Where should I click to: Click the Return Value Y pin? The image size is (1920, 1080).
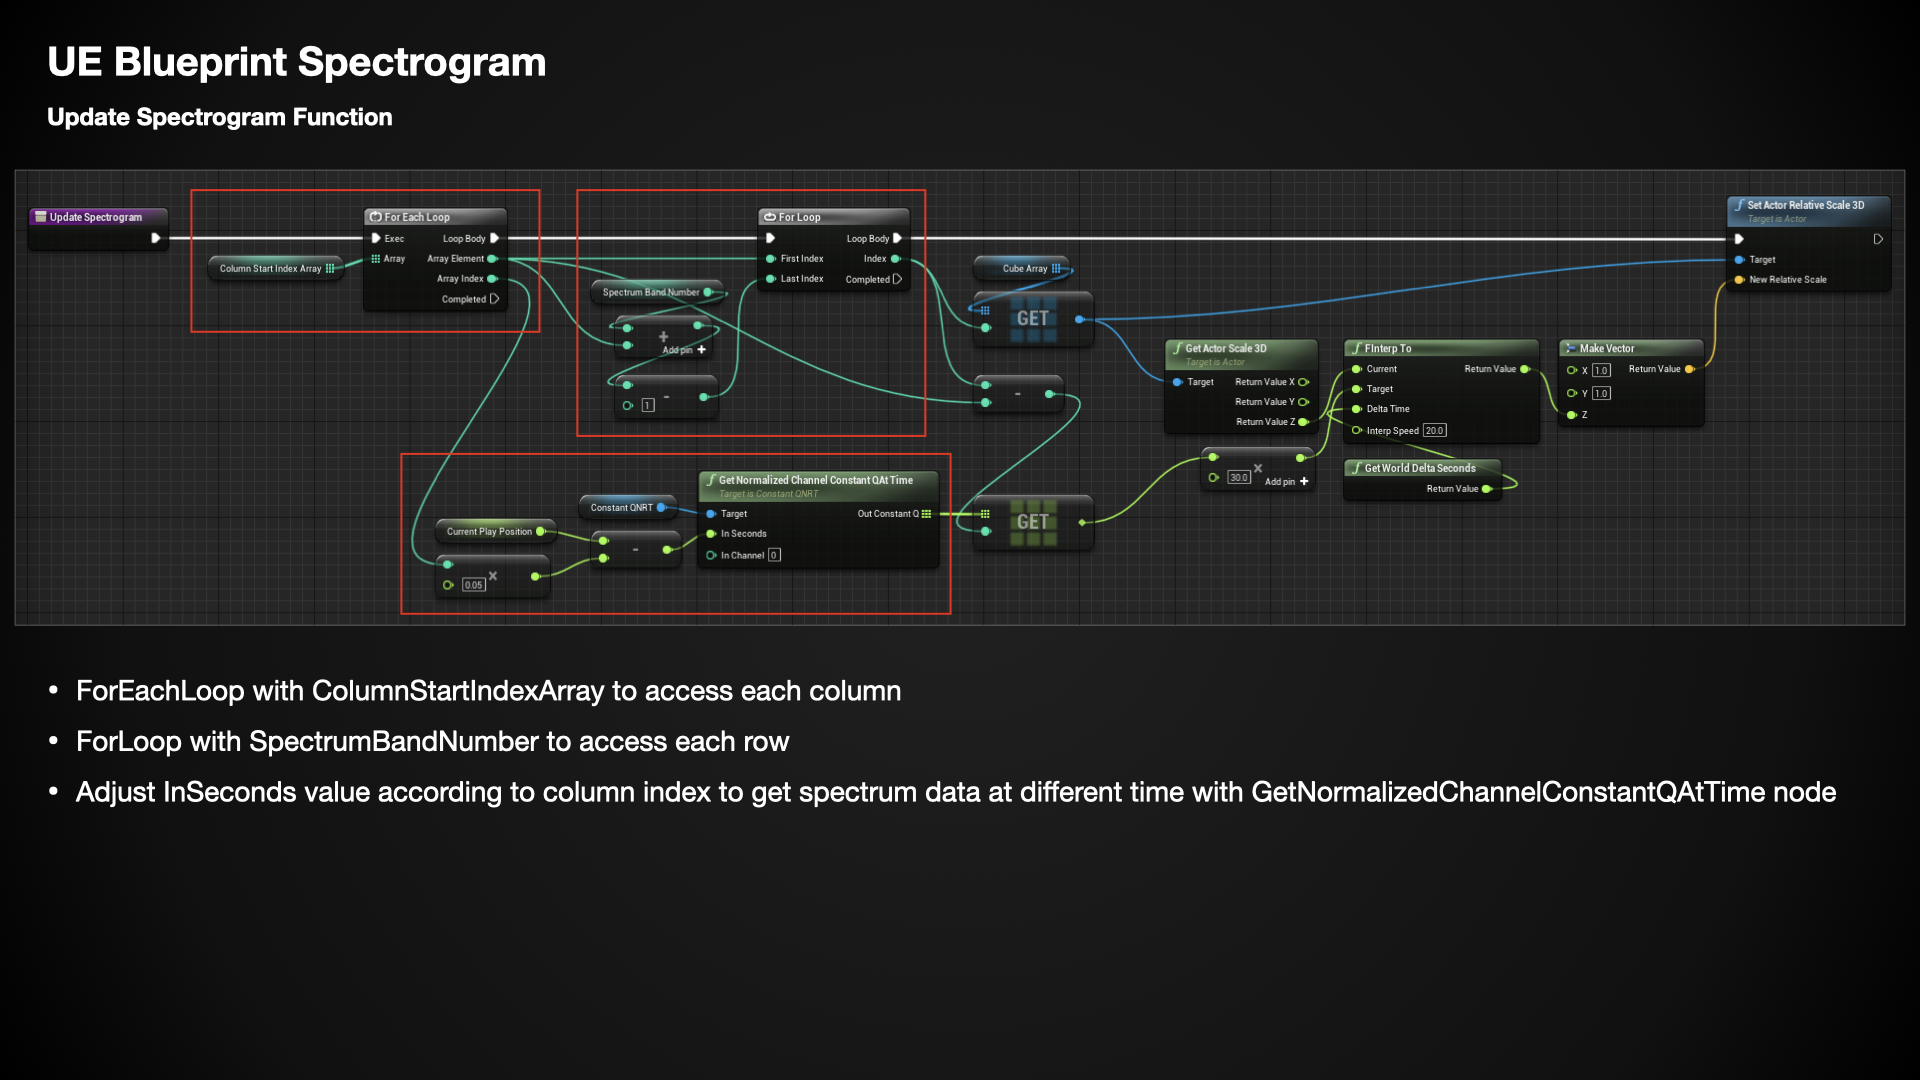1303,402
